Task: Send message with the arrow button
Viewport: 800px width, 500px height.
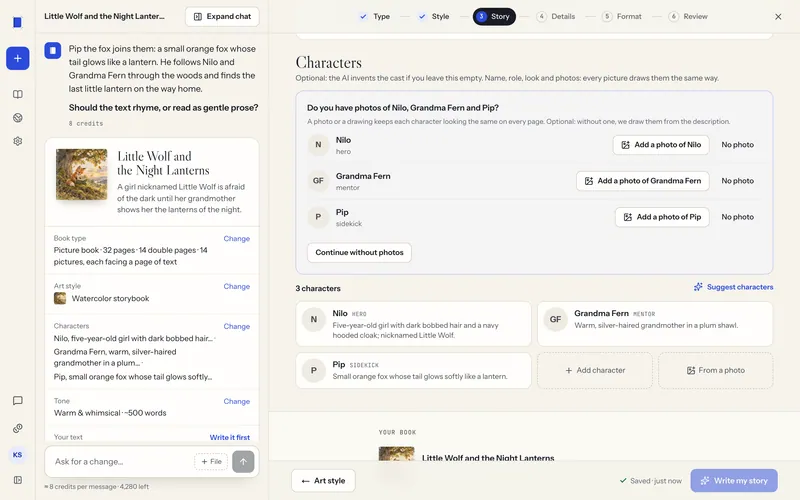Action: point(243,462)
